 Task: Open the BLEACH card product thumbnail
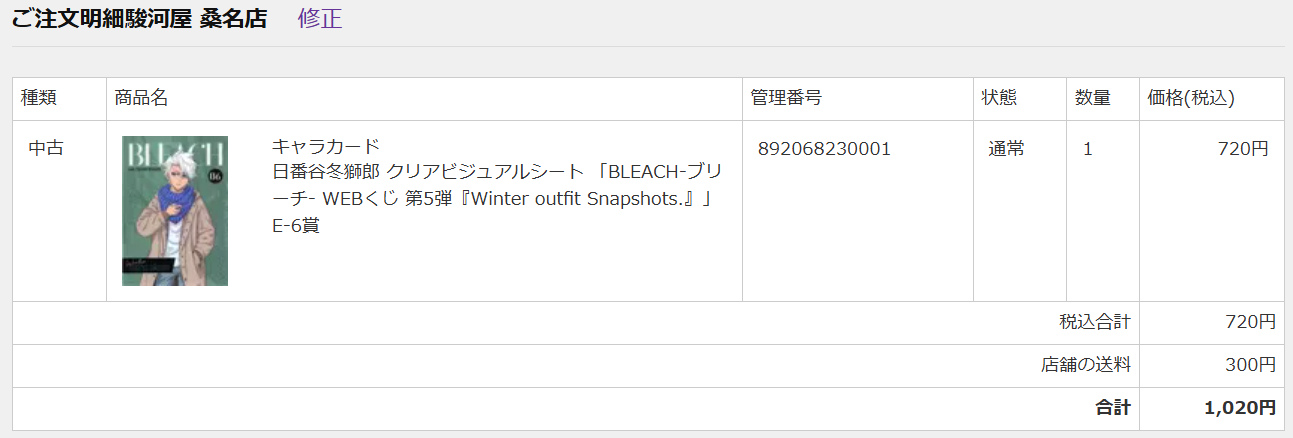[175, 211]
